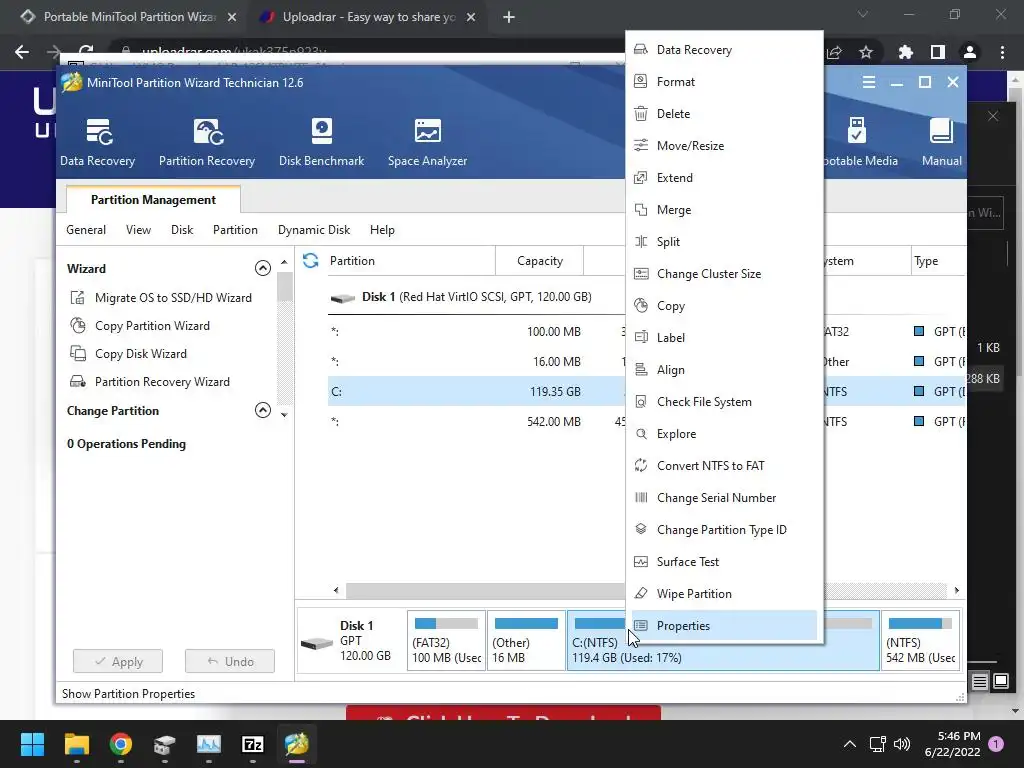The height and width of the screenshot is (768, 1024).
Task: Choose Format in context menu
Action: click(x=724, y=82)
